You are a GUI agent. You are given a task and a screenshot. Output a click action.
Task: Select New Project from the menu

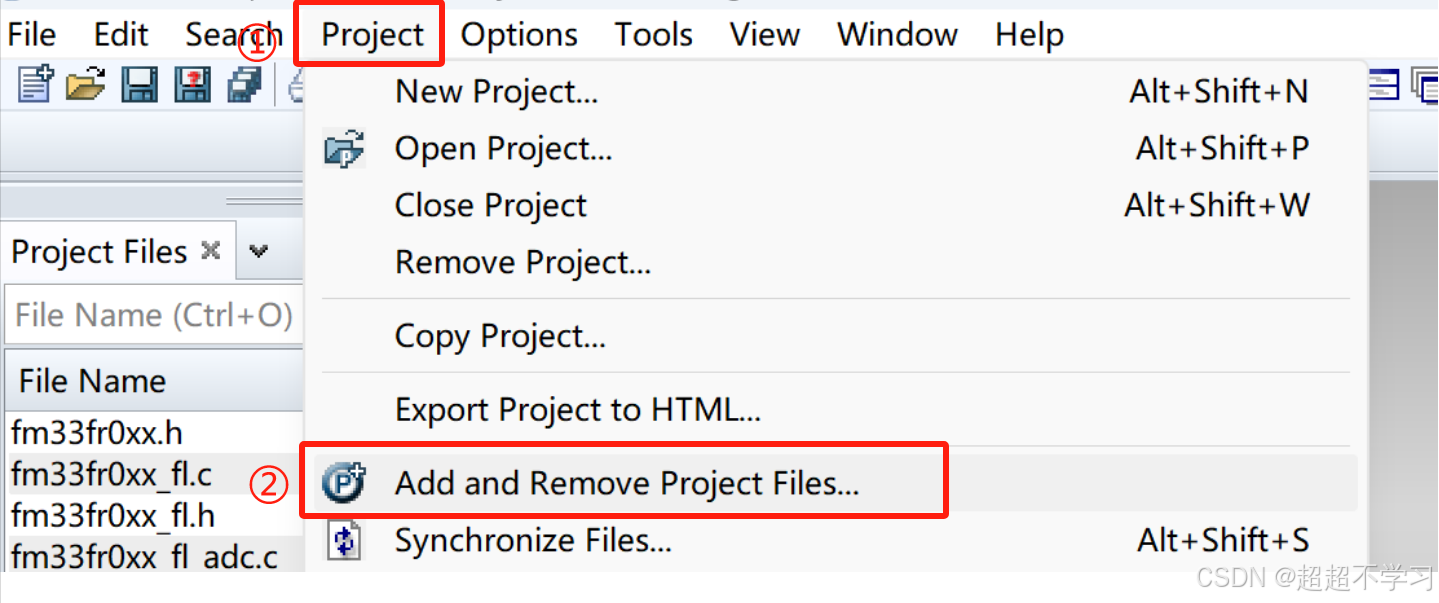pos(496,92)
